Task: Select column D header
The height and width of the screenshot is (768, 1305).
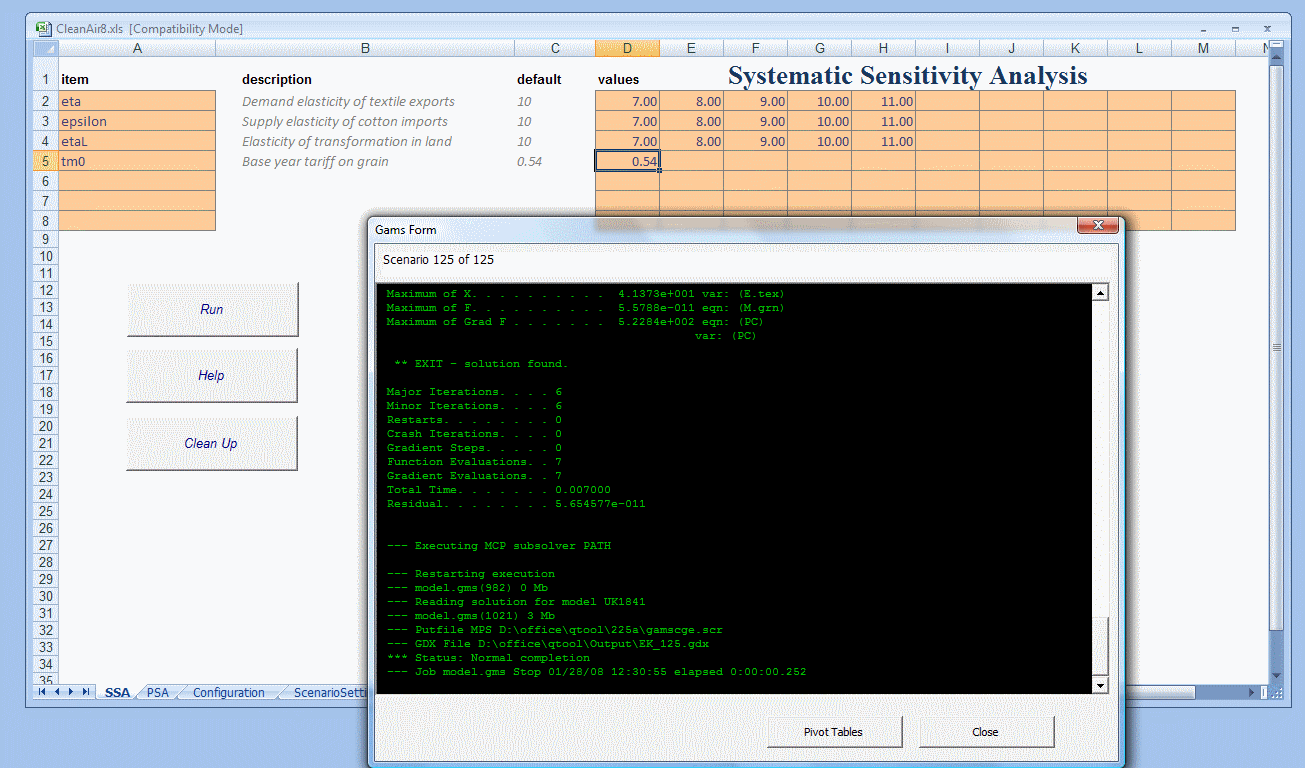Action: [627, 49]
